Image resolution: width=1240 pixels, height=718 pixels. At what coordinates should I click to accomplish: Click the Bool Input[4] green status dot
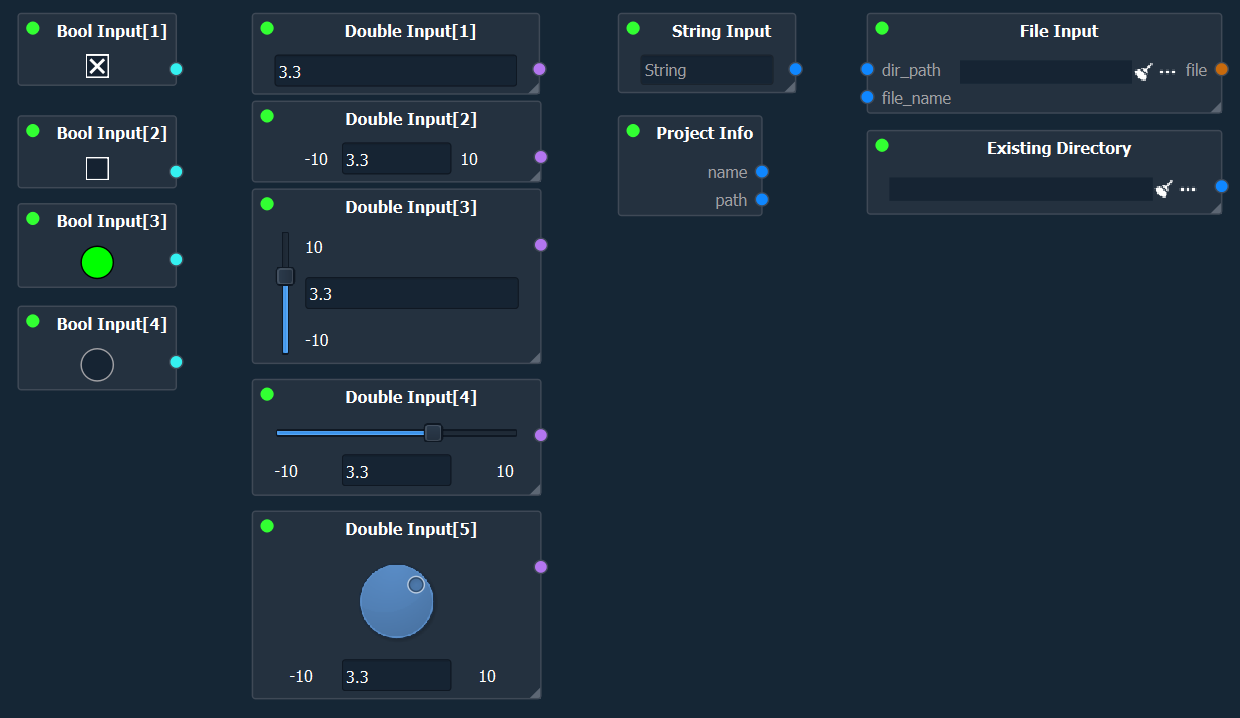33,321
